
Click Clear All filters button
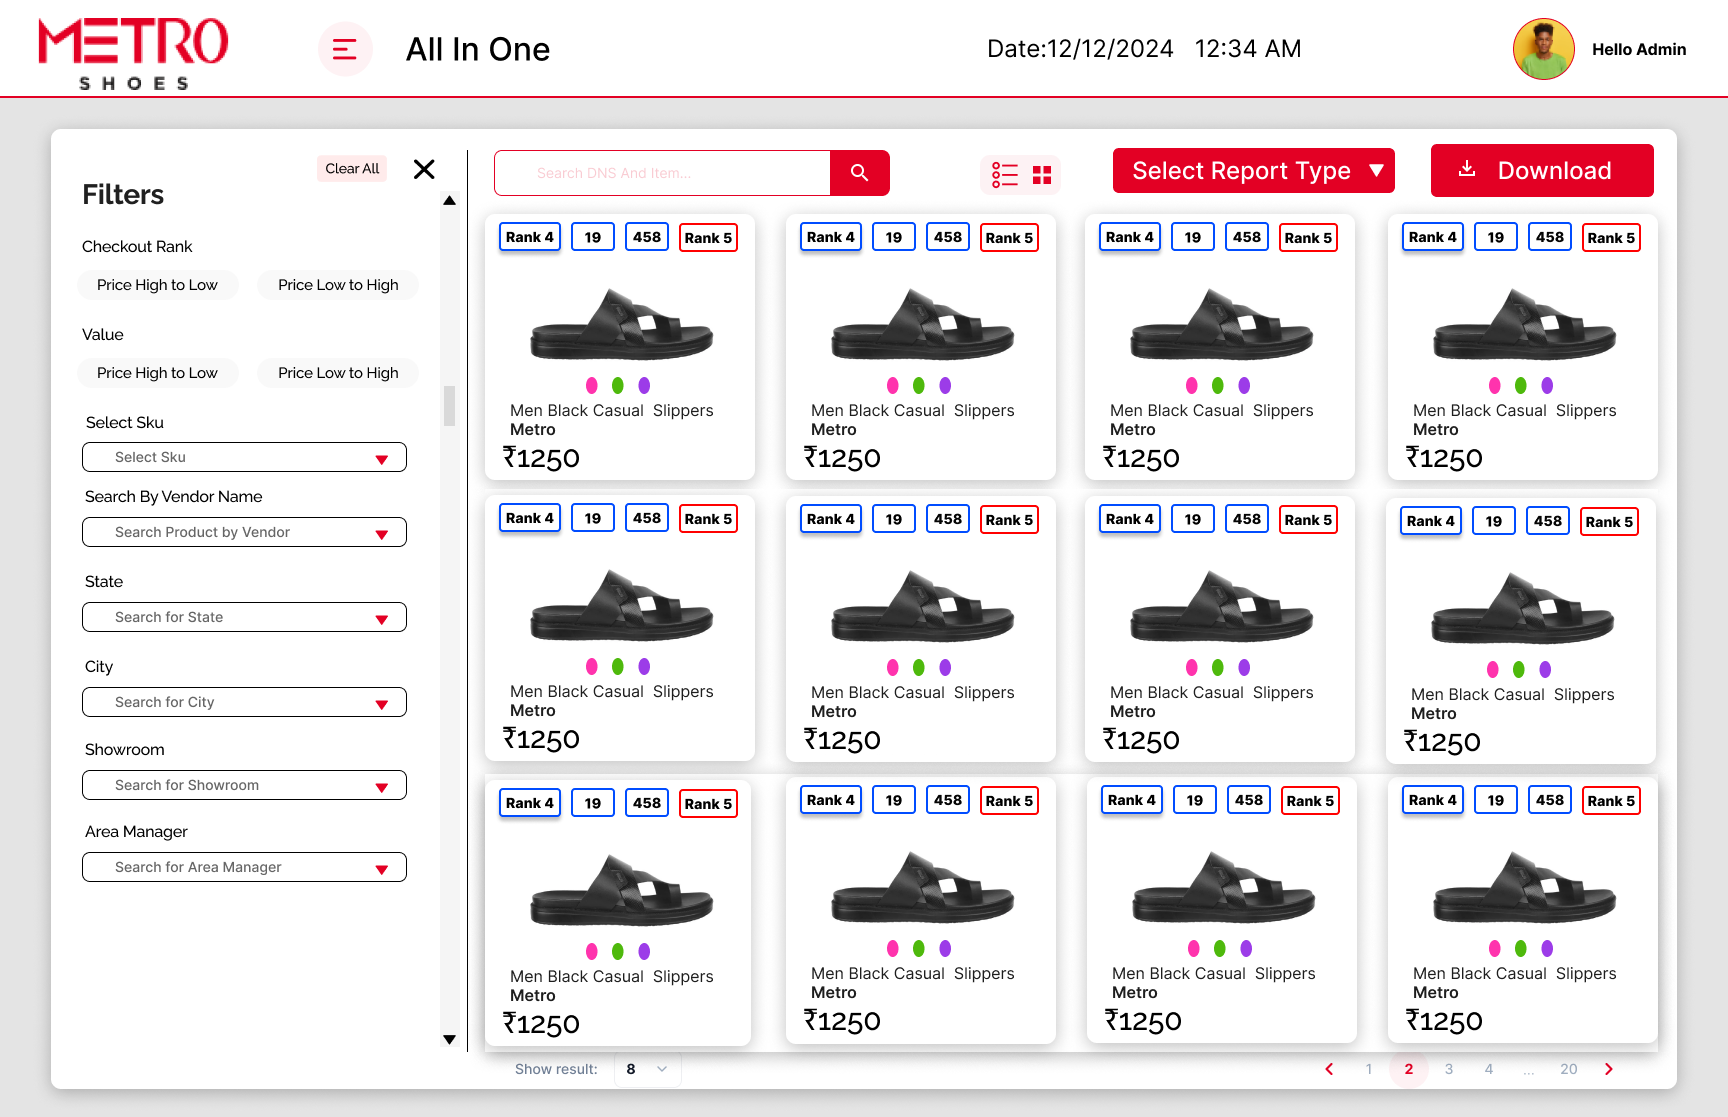[352, 169]
